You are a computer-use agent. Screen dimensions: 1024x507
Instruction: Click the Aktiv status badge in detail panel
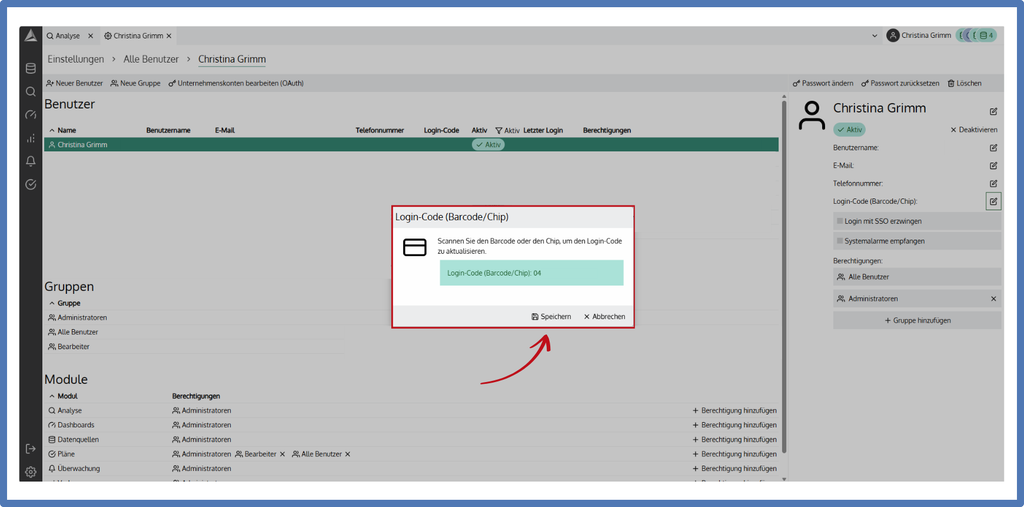pyautogui.click(x=849, y=130)
